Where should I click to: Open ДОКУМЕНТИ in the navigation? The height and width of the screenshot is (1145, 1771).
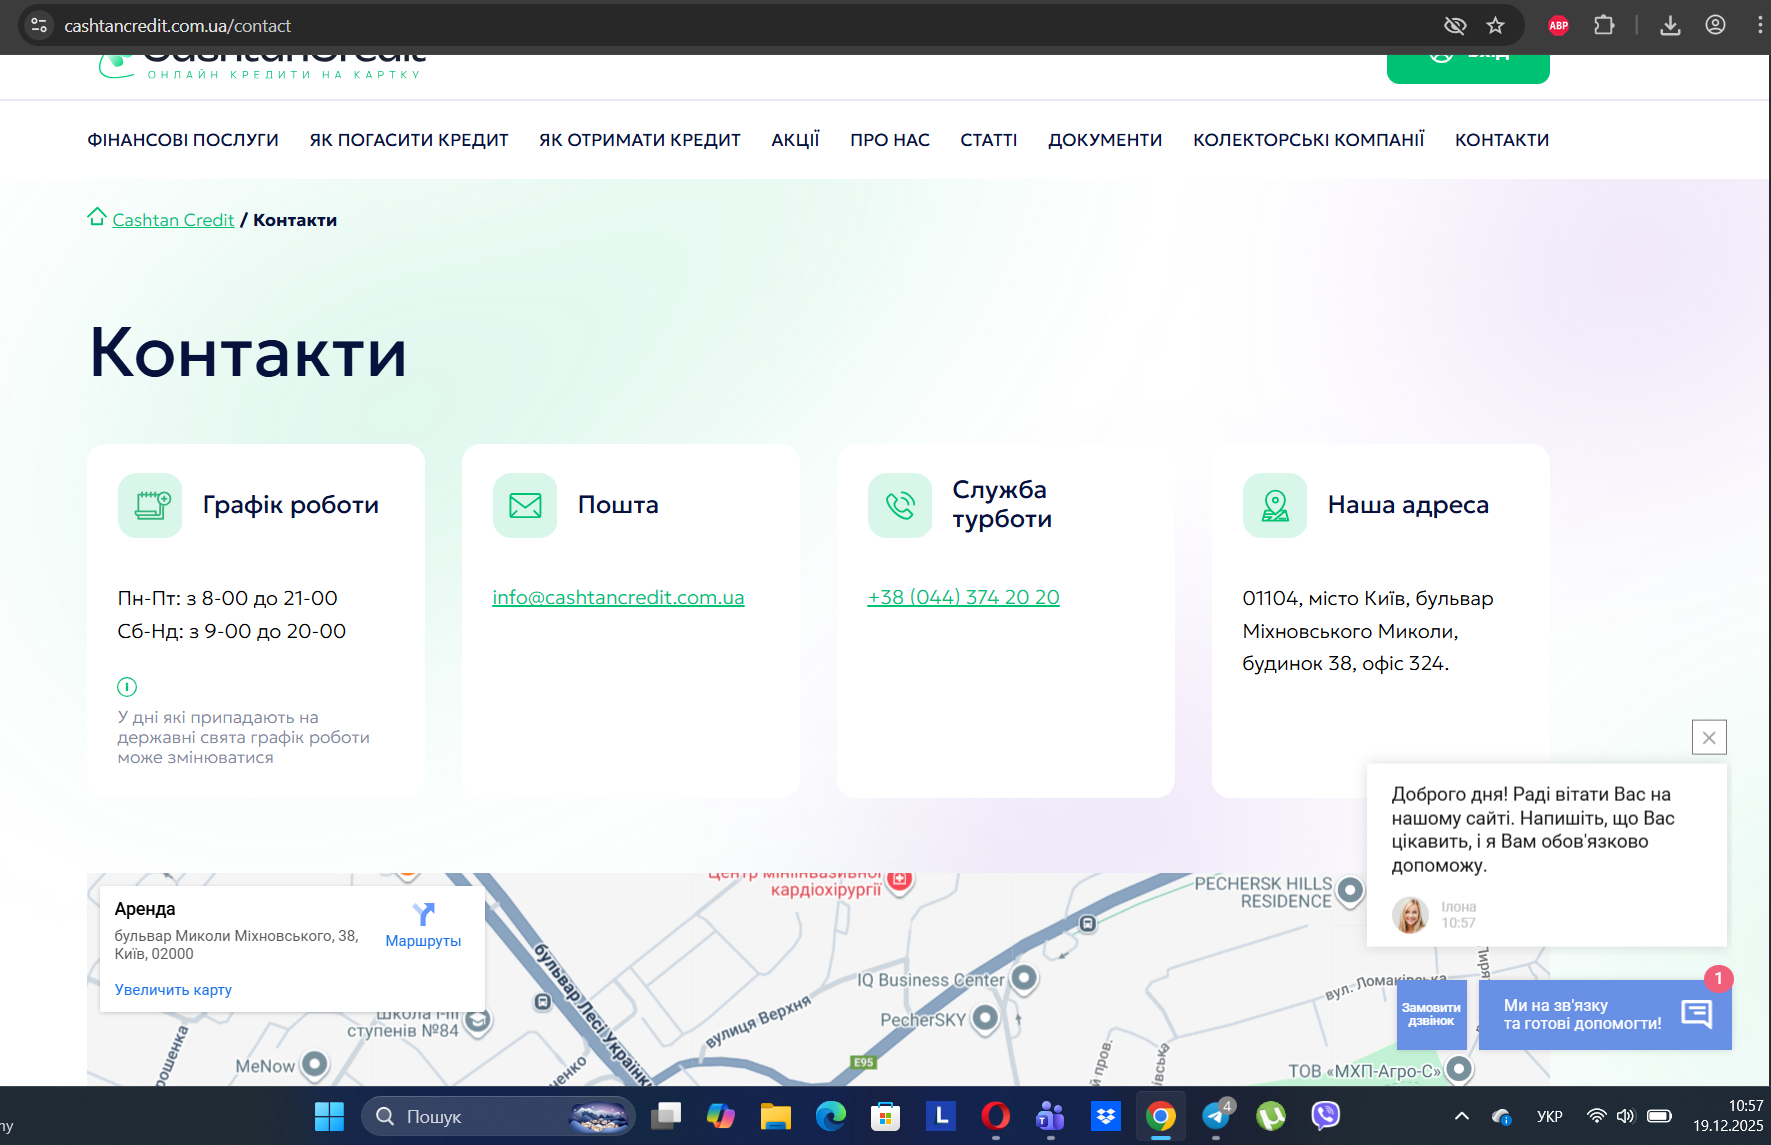[x=1105, y=140]
